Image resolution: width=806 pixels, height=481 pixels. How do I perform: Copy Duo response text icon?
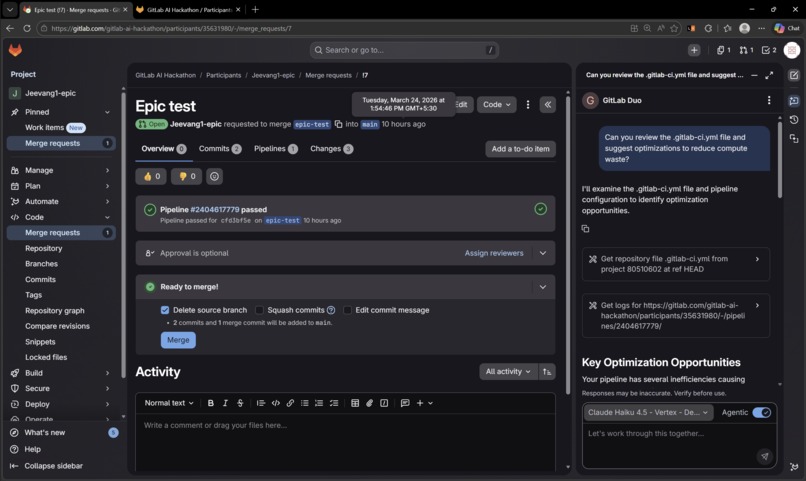(585, 229)
